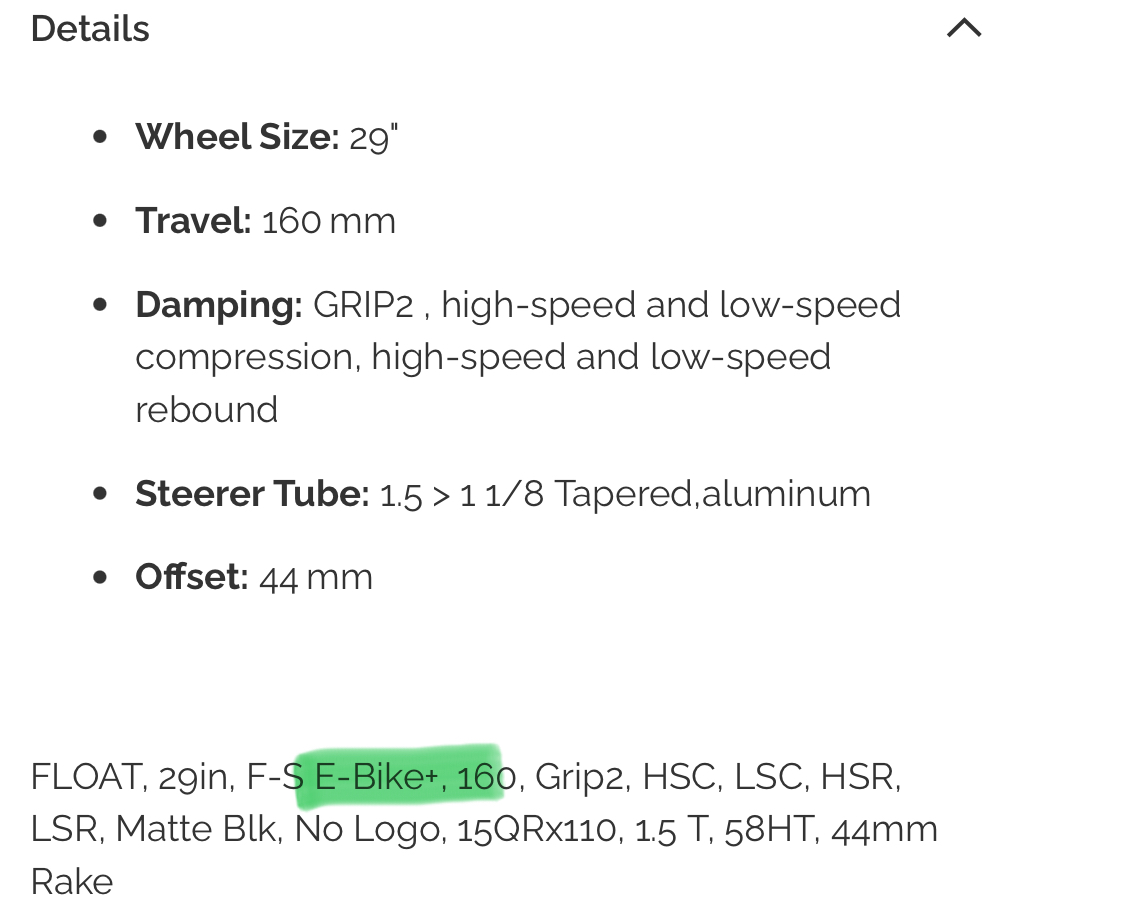Click the No Logo text
The height and width of the screenshot is (907, 1130).
370,829
